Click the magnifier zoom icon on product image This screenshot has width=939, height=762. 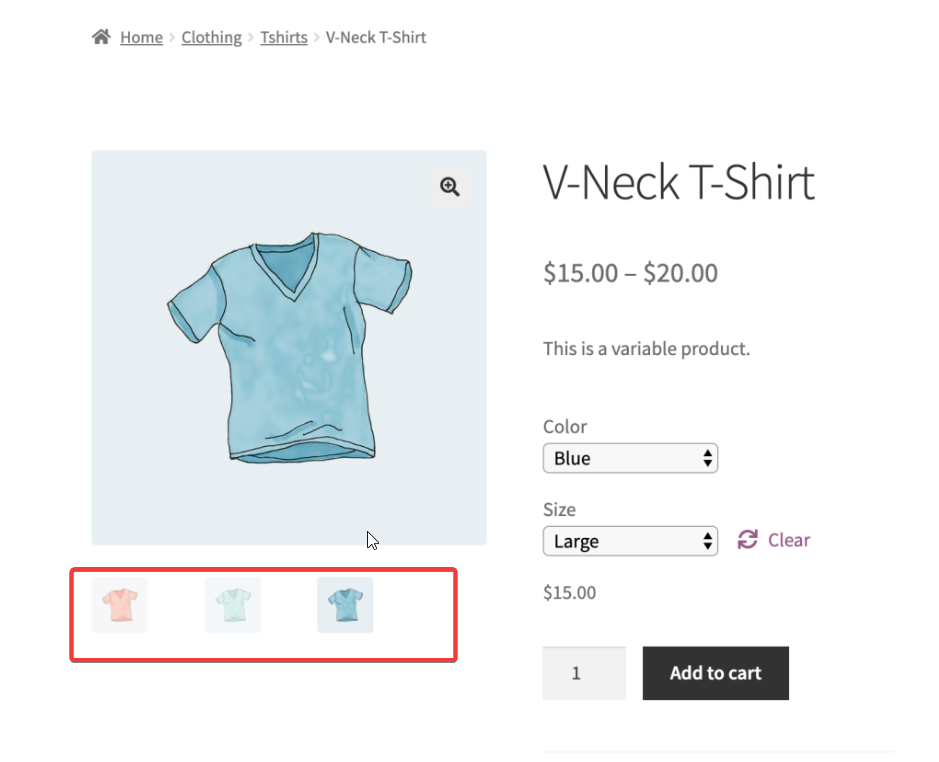pyautogui.click(x=448, y=187)
